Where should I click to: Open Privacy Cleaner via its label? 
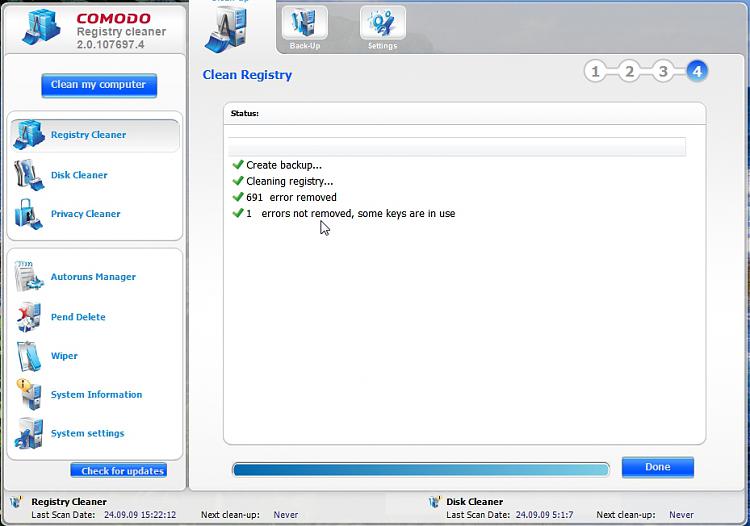tap(86, 214)
